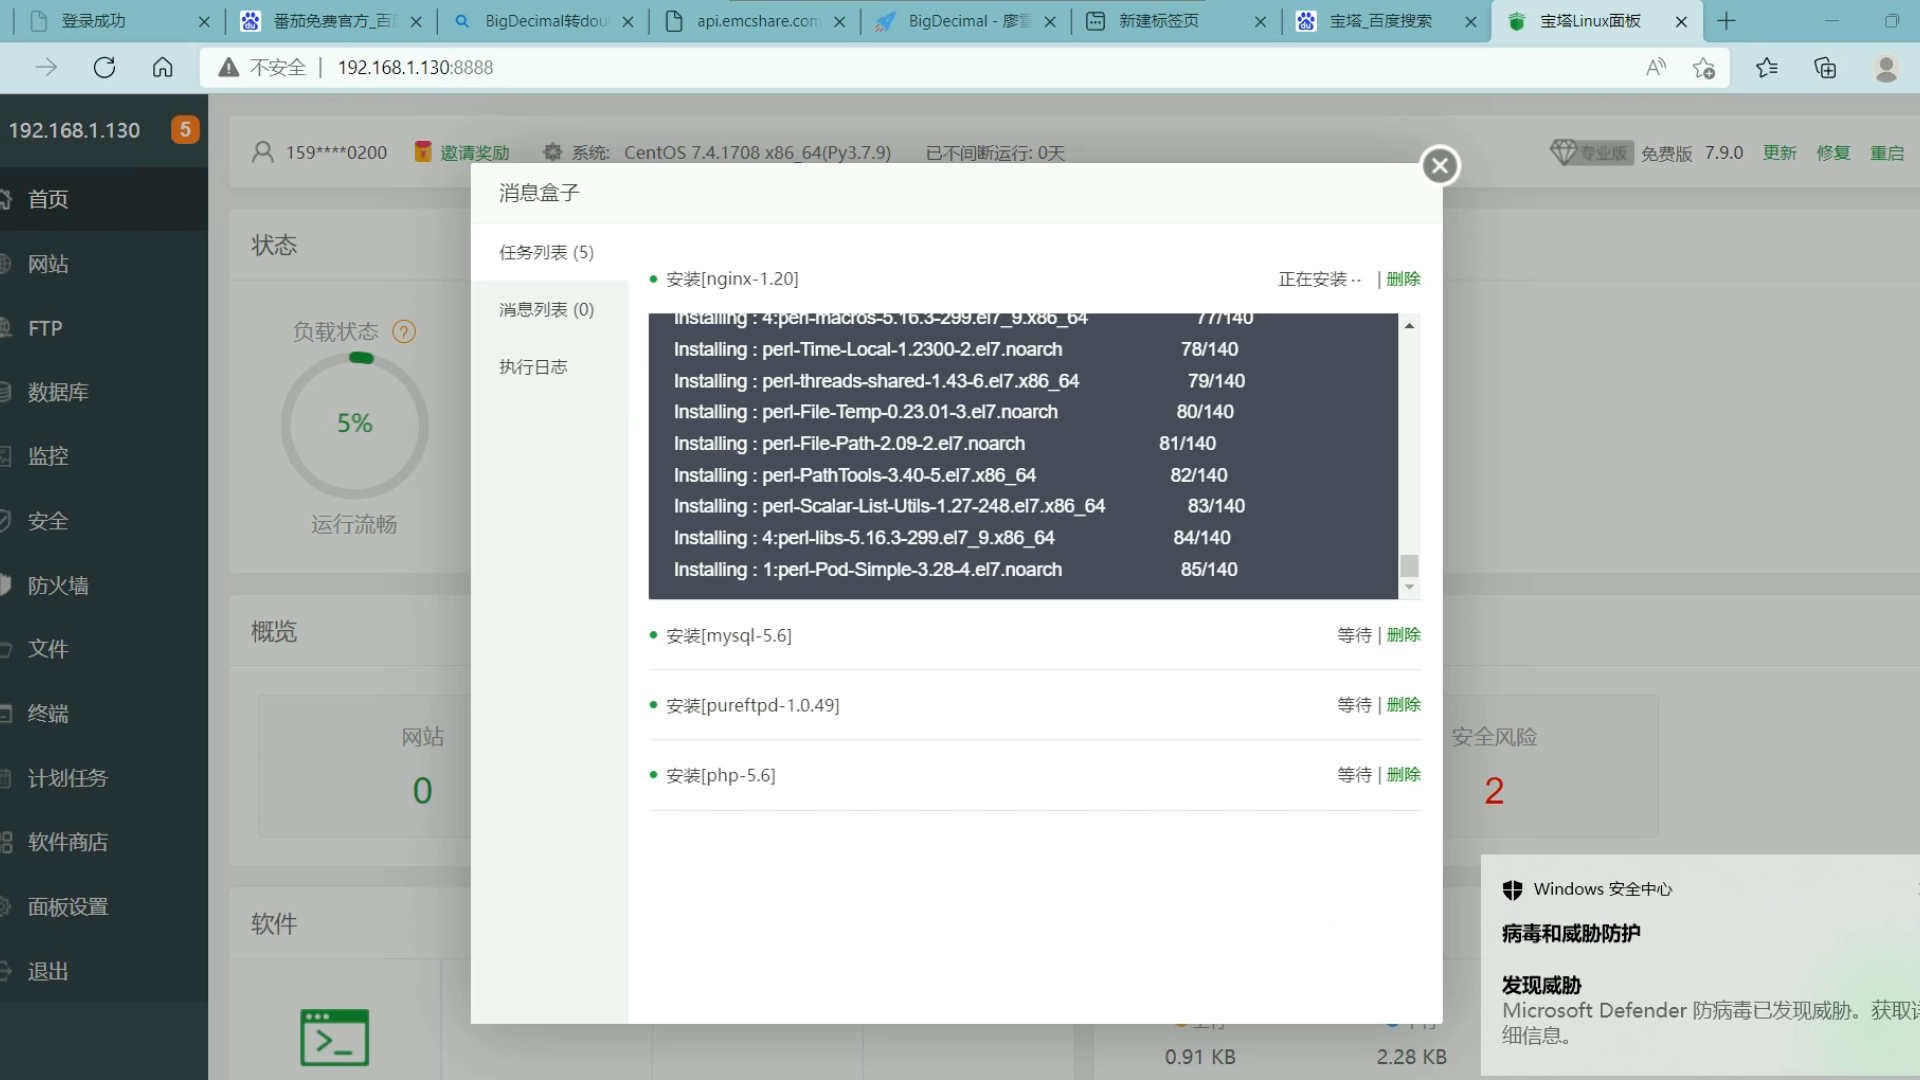Viewport: 1920px width, 1080px height.
Task: Click the user account icon beside 159****0200
Action: point(263,152)
